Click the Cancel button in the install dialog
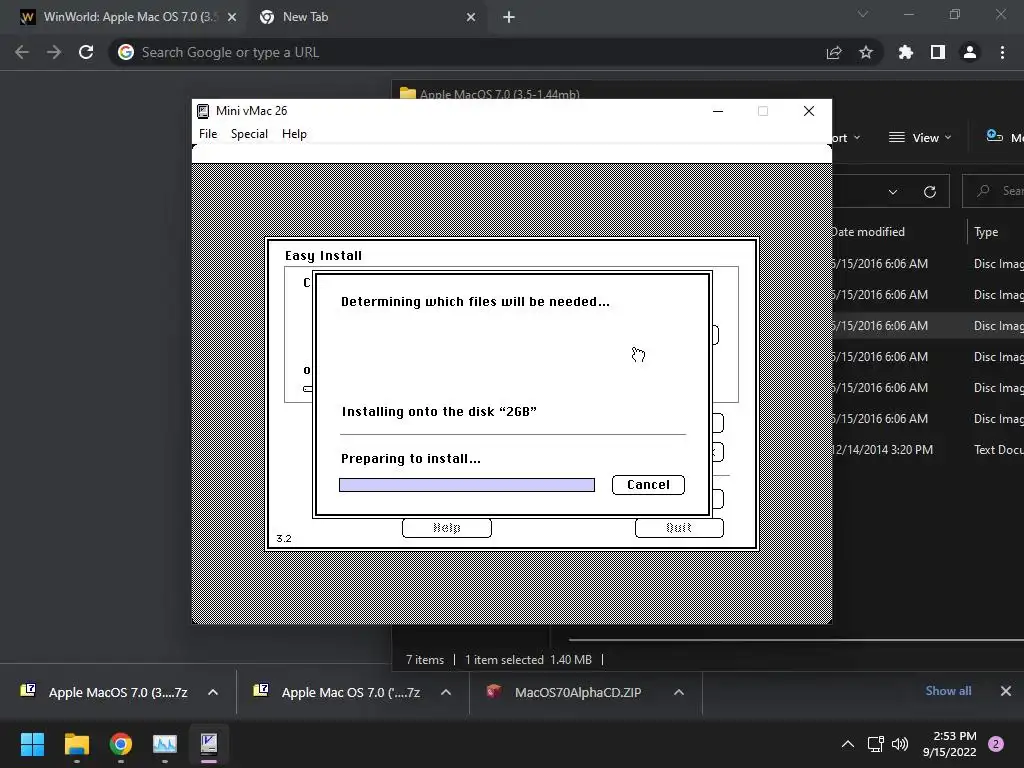Screen dimensions: 1024x768 coord(648,485)
